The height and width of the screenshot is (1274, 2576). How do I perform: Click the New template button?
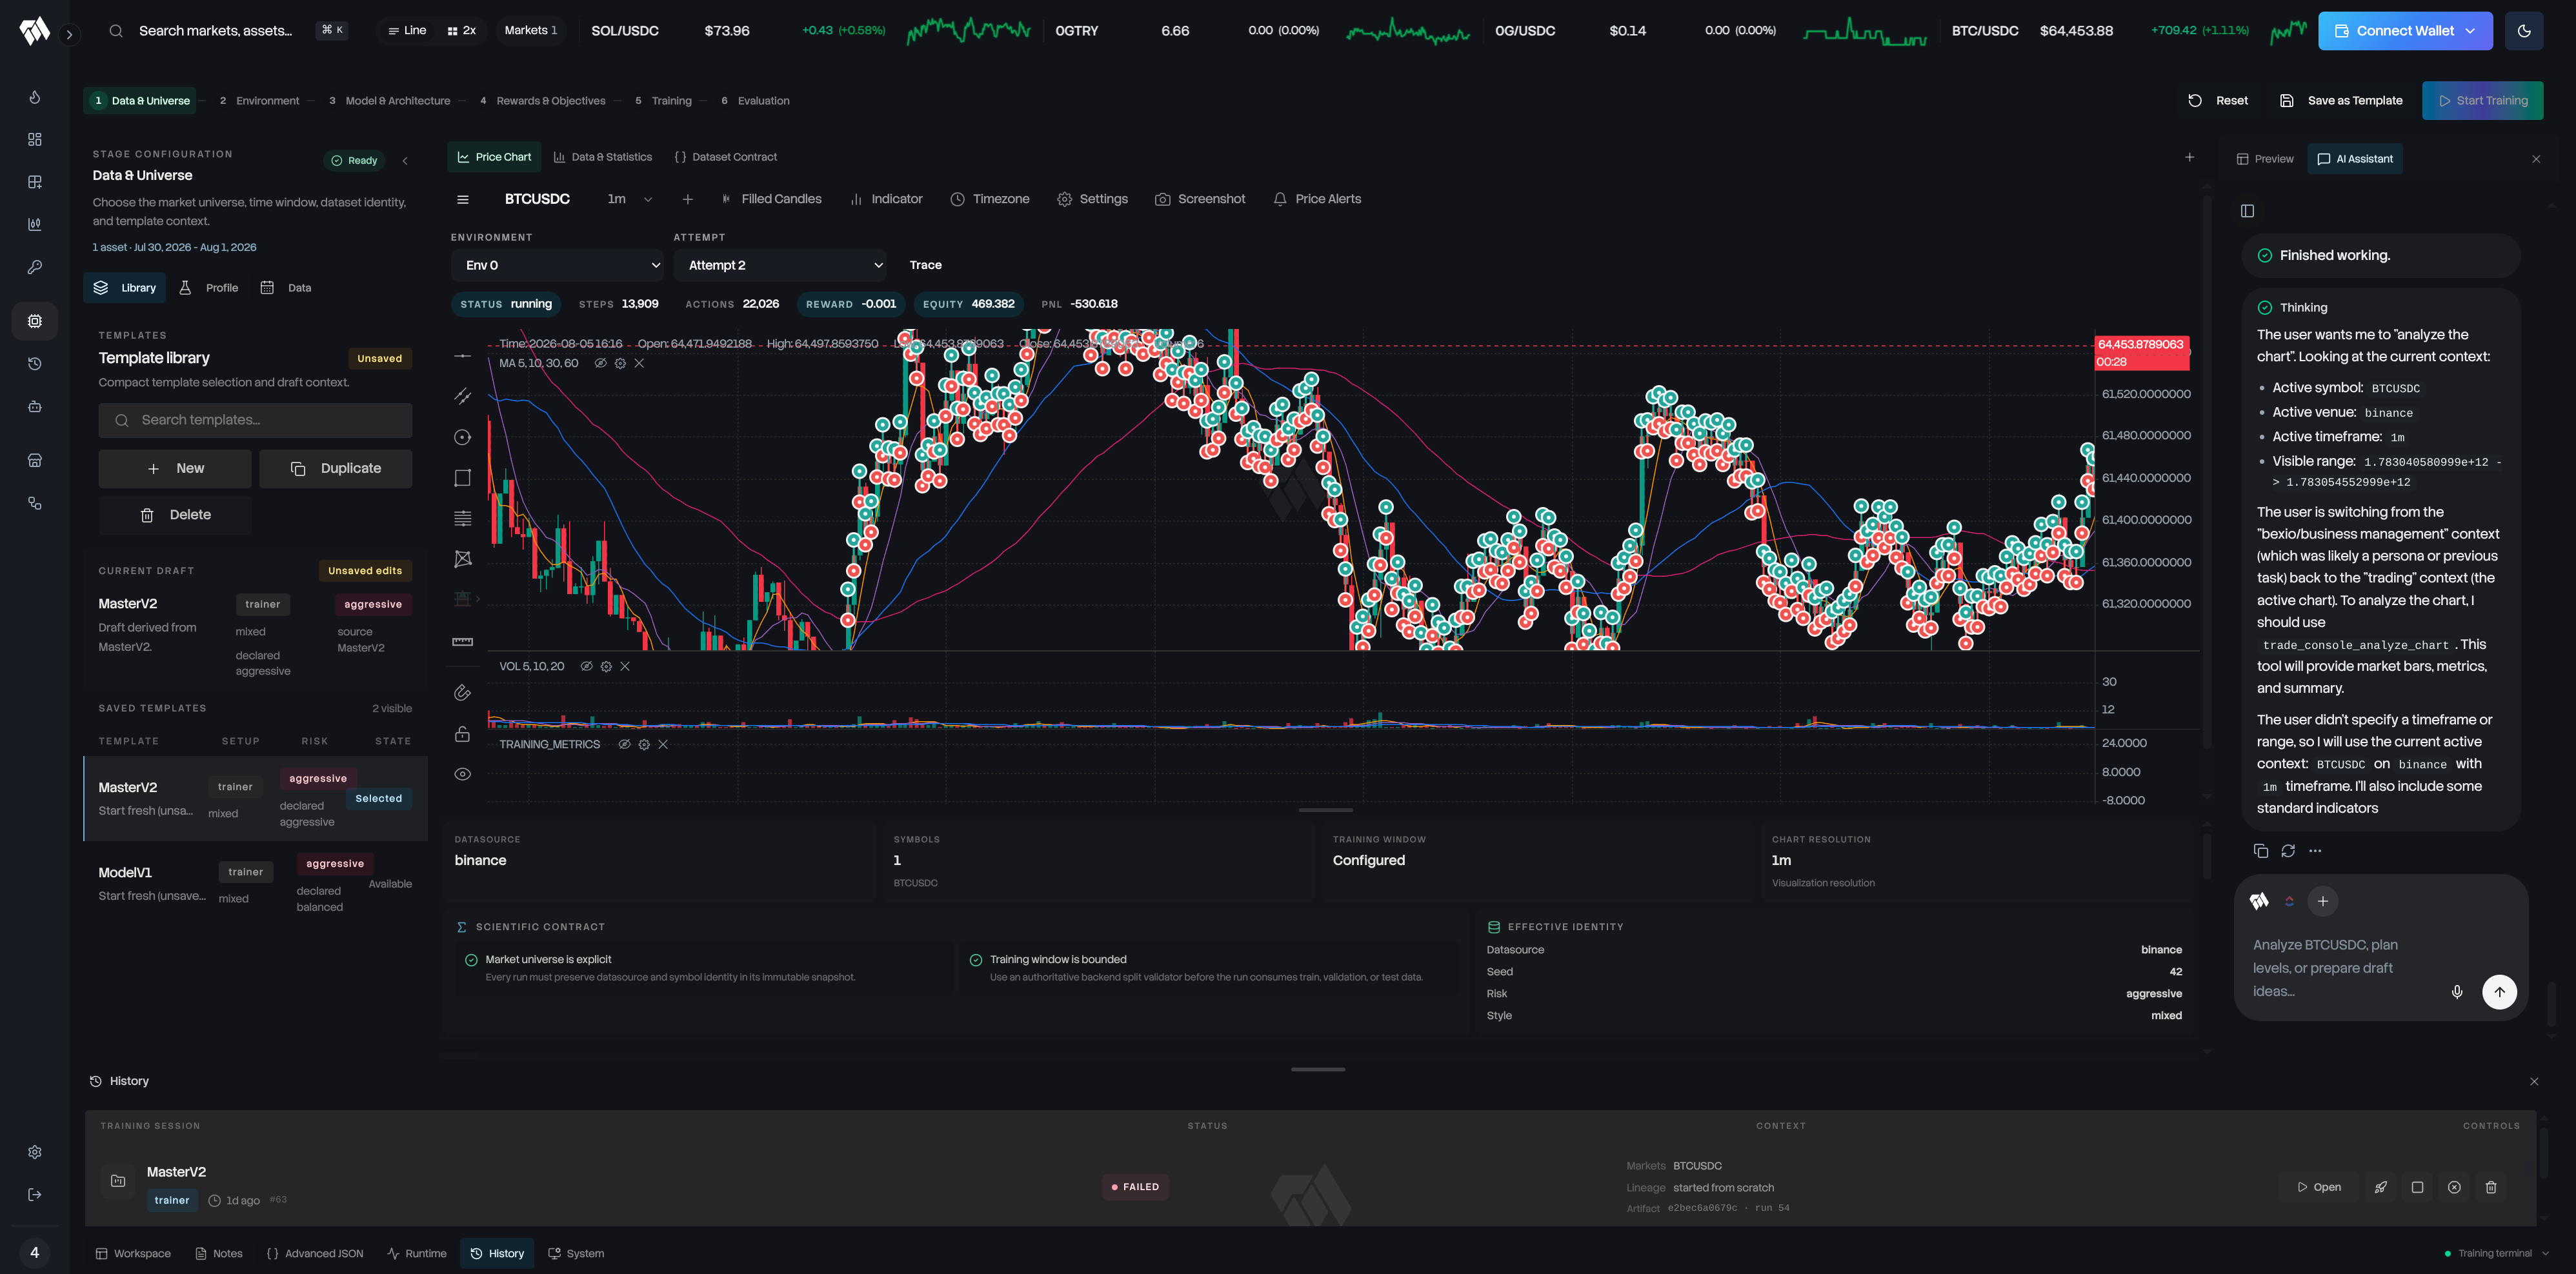click(x=175, y=468)
